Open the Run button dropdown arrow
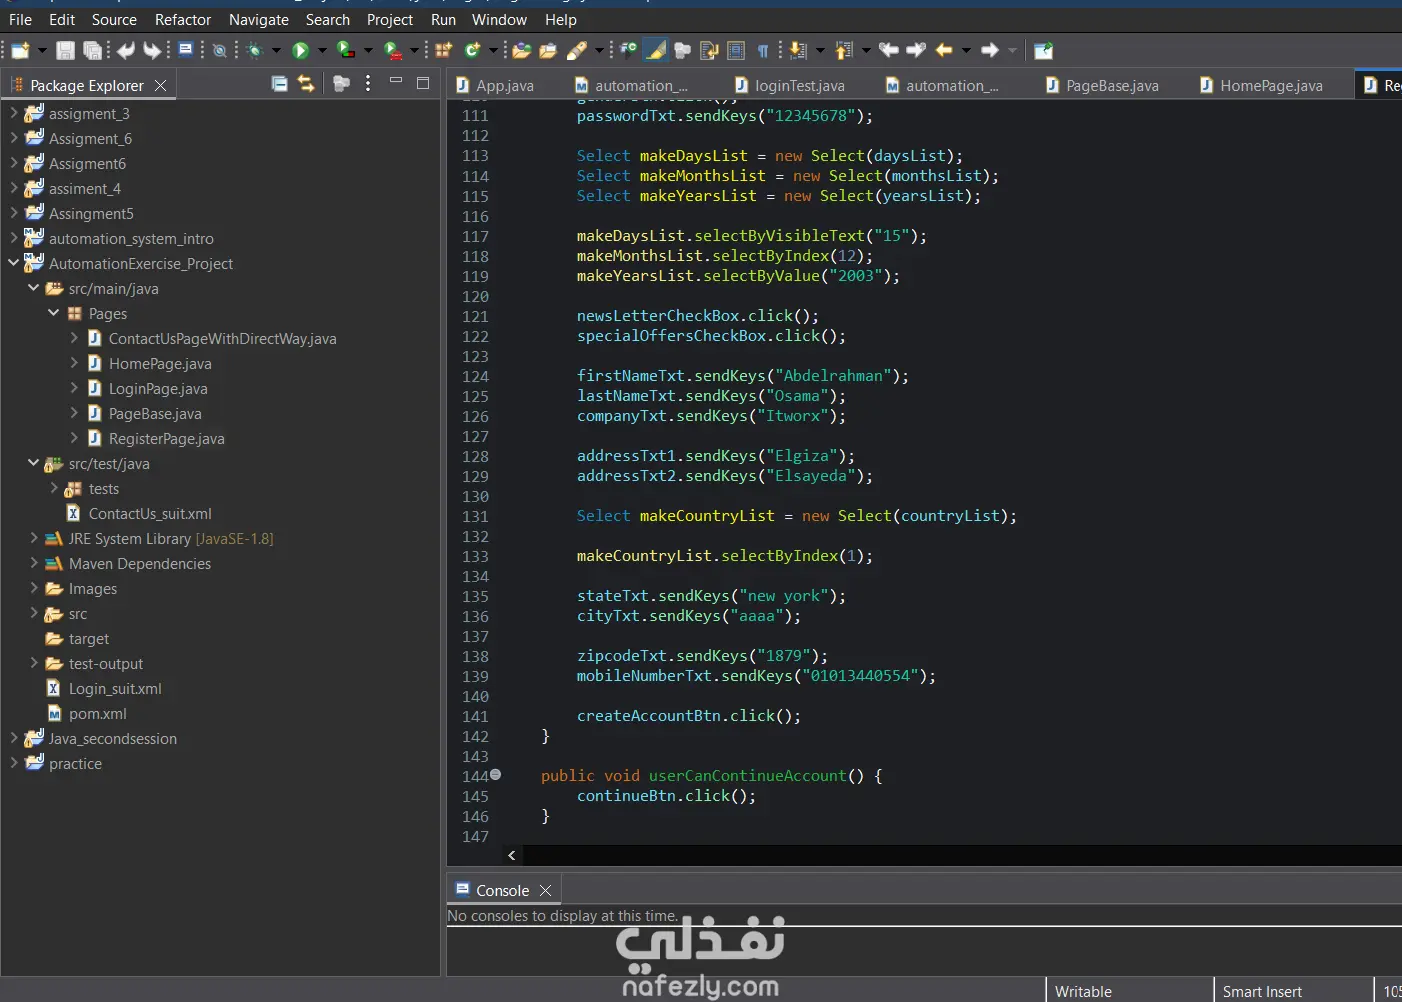1402x1002 pixels. (x=322, y=51)
